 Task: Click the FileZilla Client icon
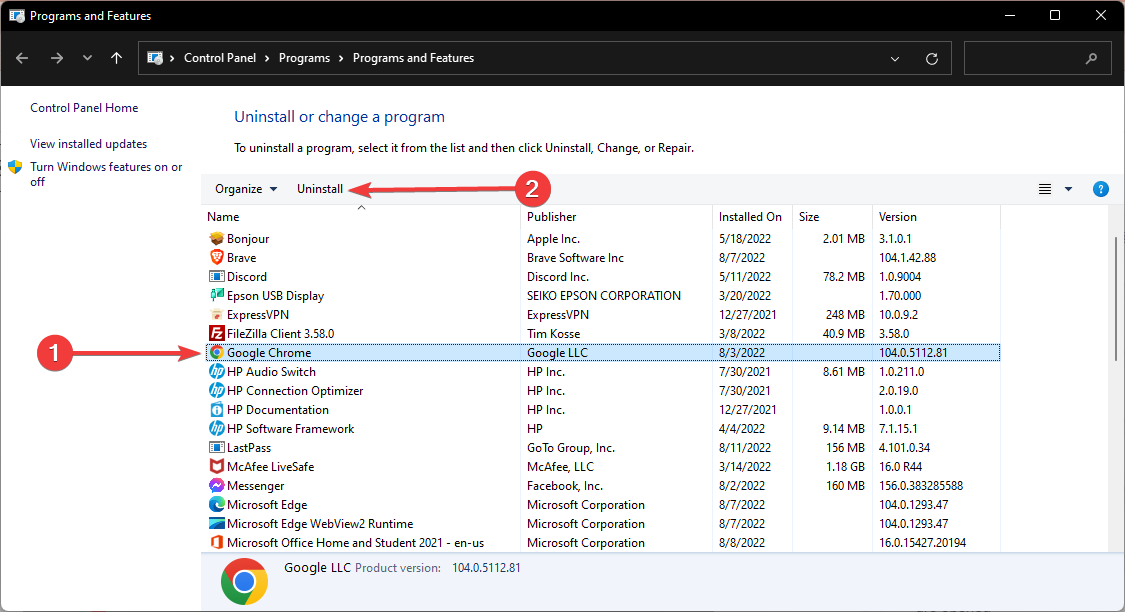tap(217, 334)
